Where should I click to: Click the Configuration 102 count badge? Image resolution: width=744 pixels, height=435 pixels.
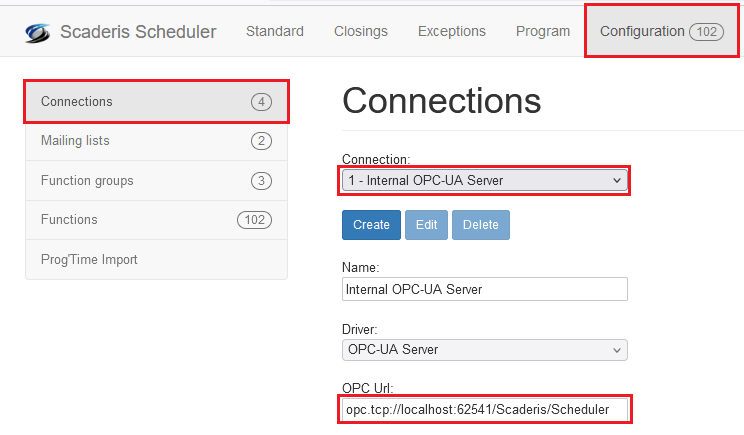pyautogui.click(x=707, y=32)
